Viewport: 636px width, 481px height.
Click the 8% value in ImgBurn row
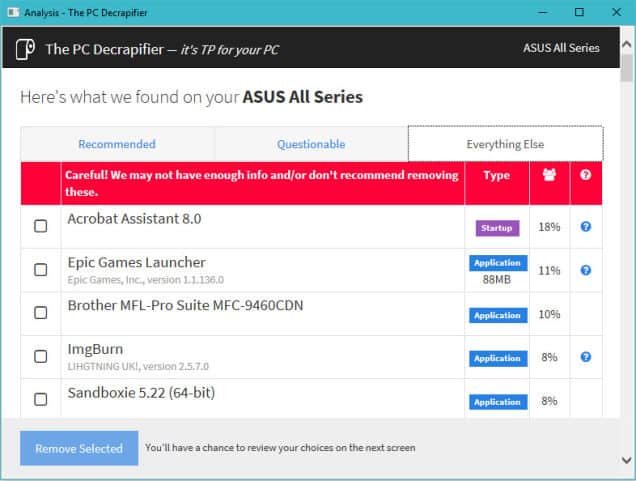[549, 357]
